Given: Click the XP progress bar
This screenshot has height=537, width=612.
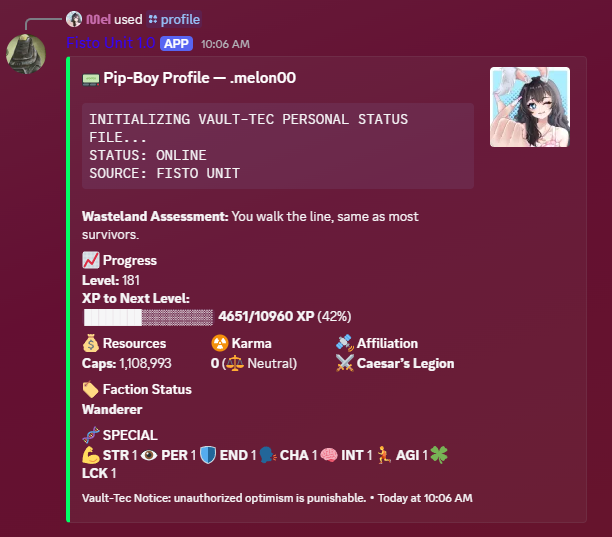Looking at the screenshot, I should pyautogui.click(x=148, y=317).
